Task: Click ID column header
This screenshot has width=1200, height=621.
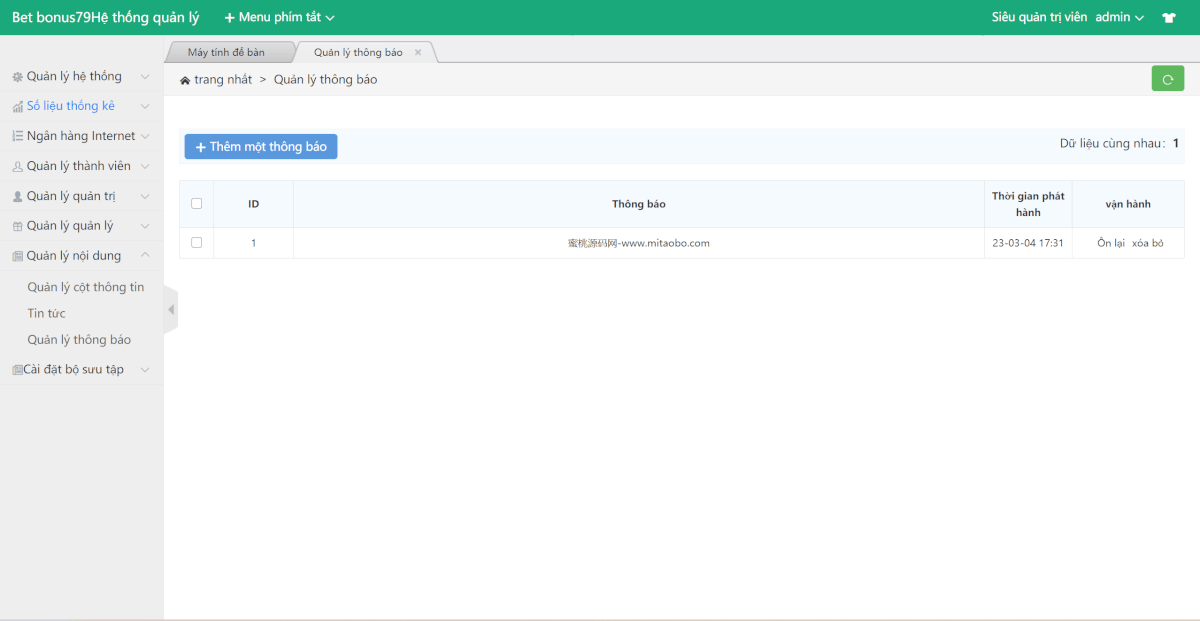Action: coord(254,204)
